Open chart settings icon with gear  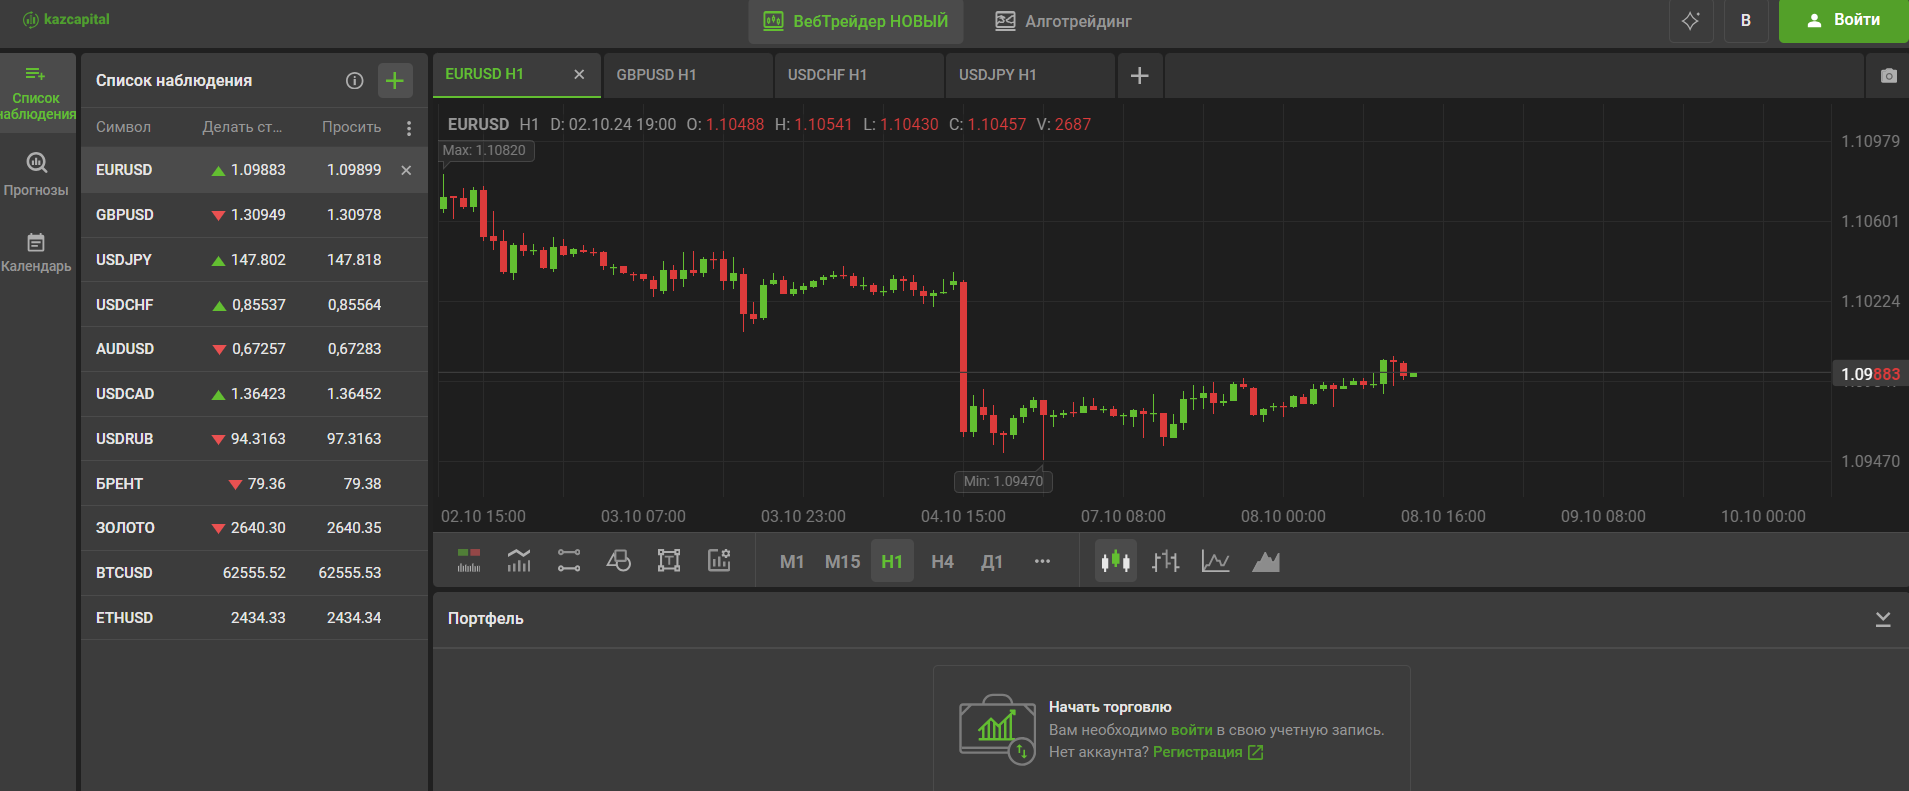tap(719, 561)
